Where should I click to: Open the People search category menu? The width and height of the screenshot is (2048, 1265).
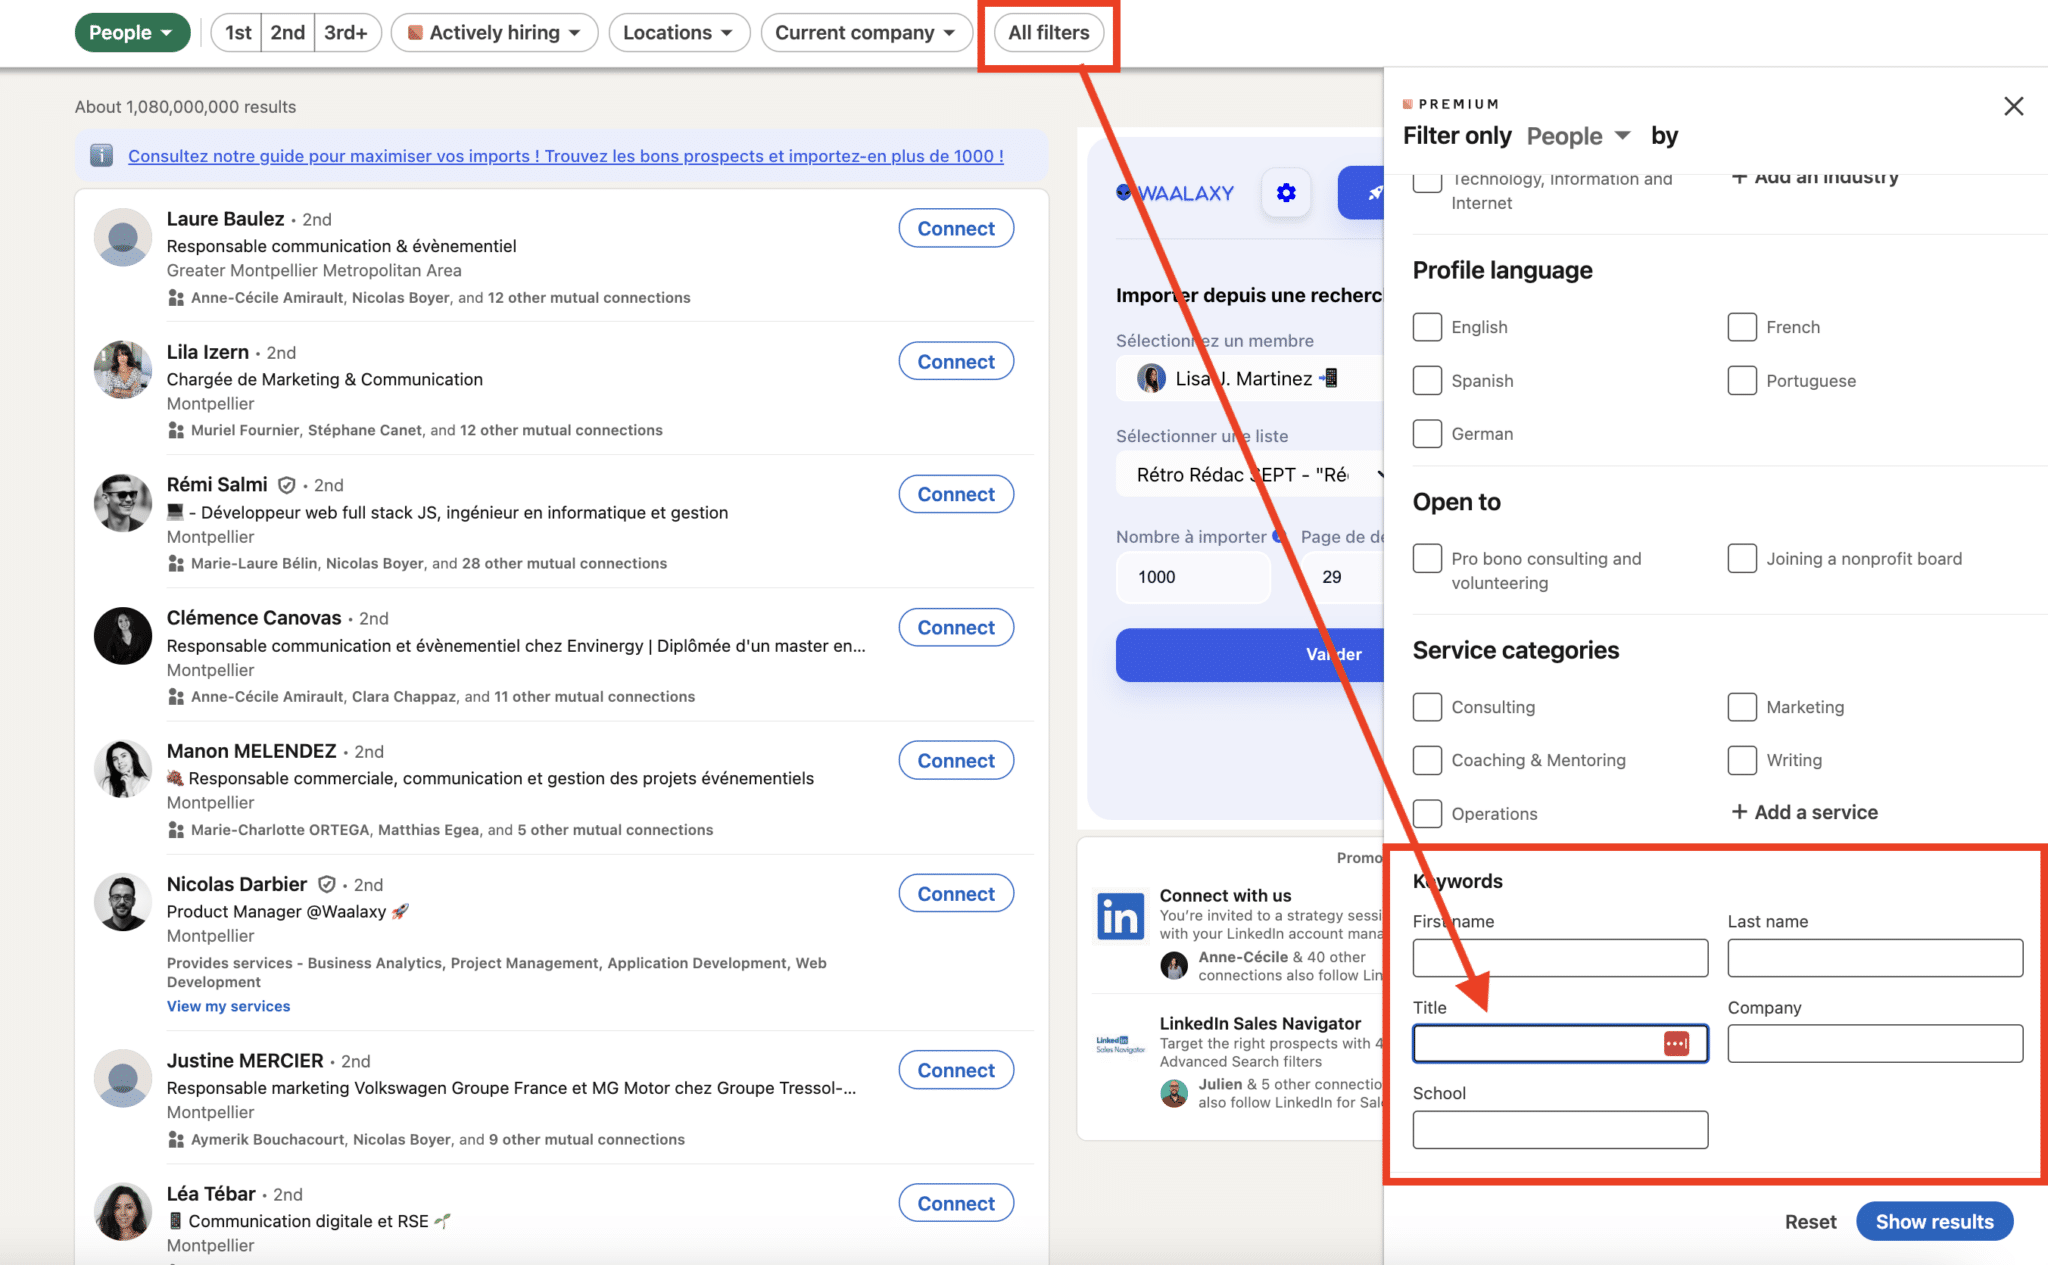pyautogui.click(x=131, y=32)
